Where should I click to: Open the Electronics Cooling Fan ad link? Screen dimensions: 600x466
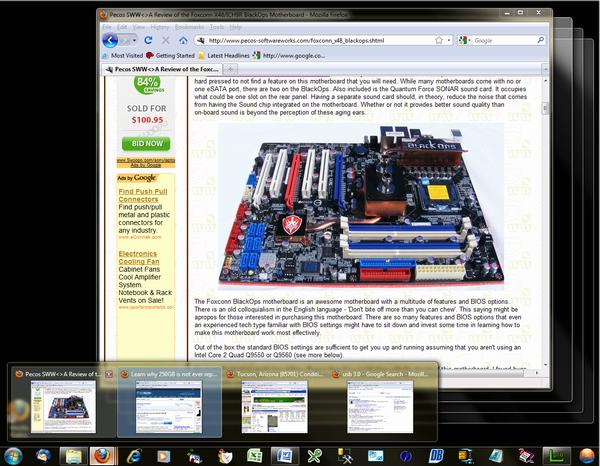(x=139, y=257)
